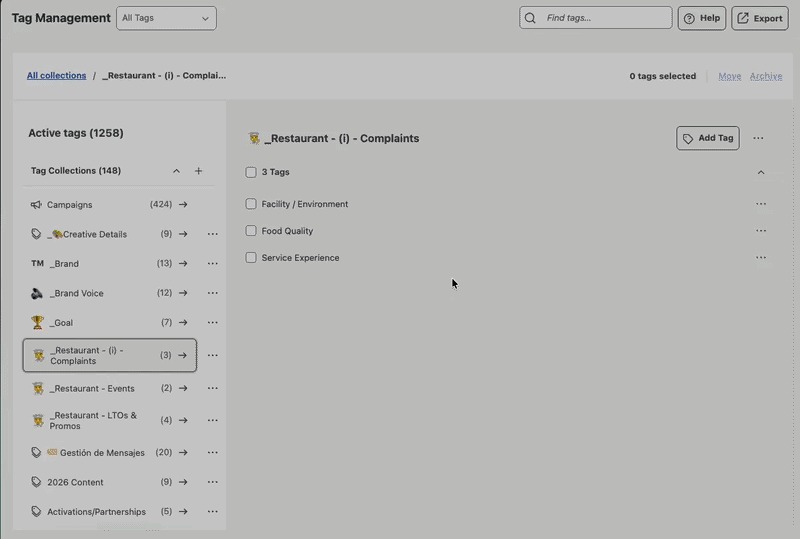Open more options for Food Quality tag
The image size is (800, 539).
[x=761, y=231]
